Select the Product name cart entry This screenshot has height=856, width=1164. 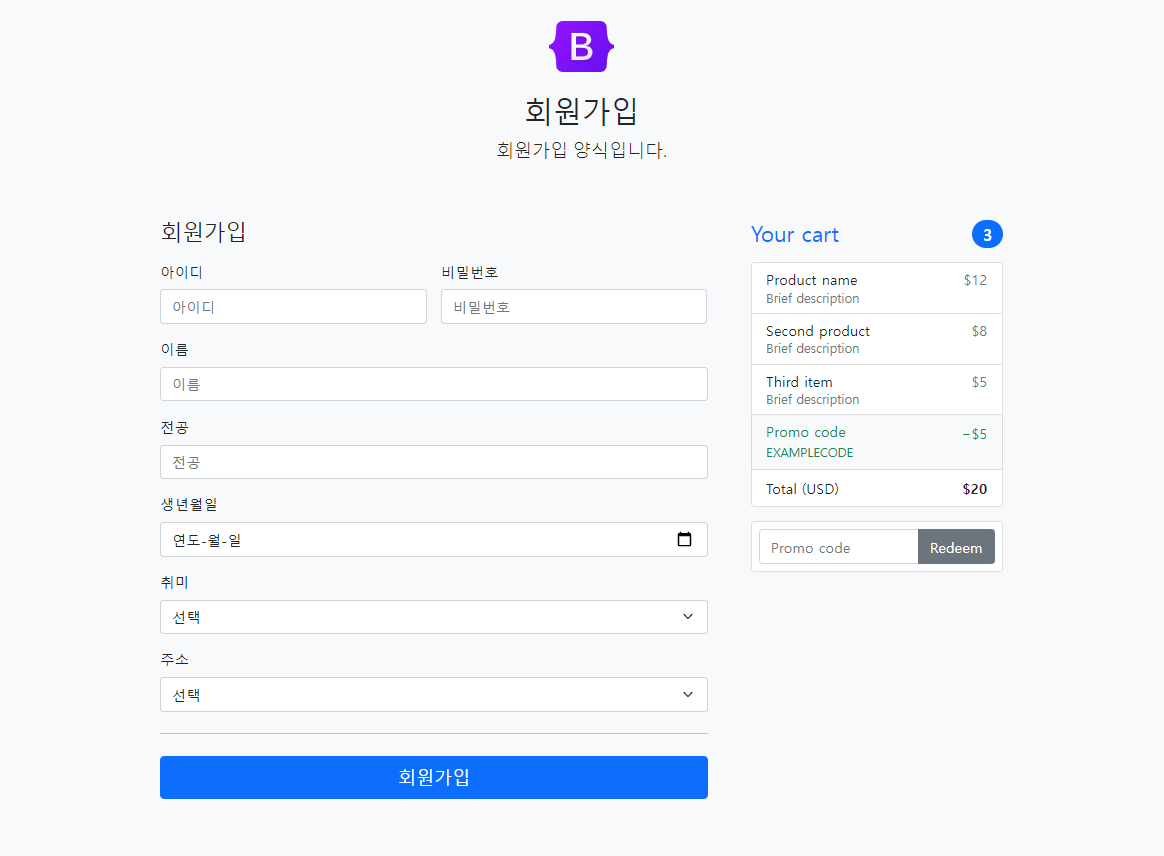click(x=877, y=287)
